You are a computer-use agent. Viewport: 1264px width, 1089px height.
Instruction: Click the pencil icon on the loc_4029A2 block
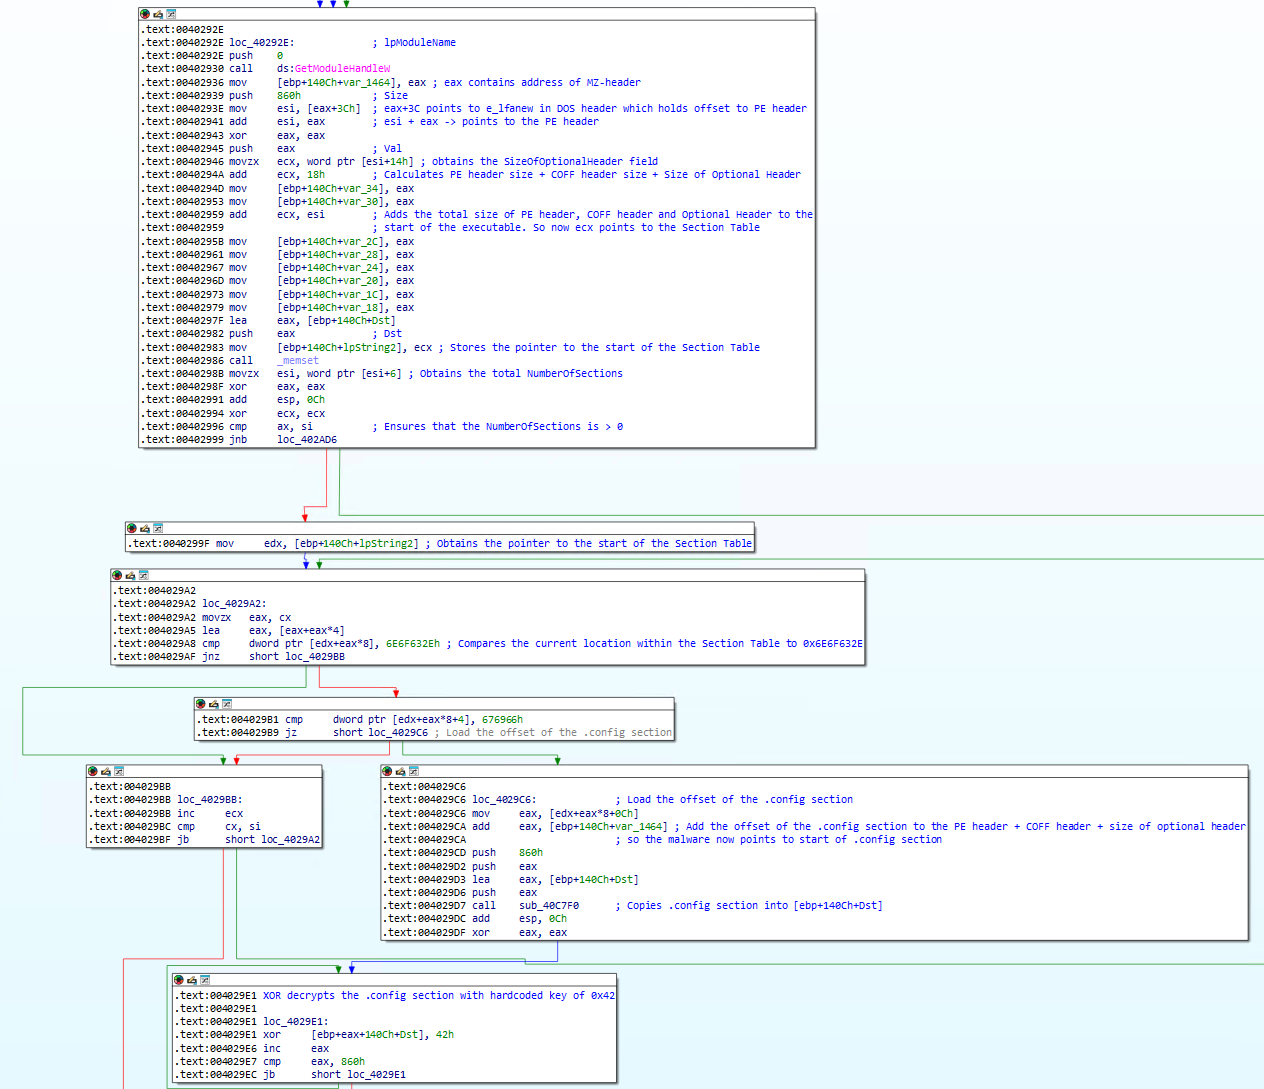pos(130,575)
